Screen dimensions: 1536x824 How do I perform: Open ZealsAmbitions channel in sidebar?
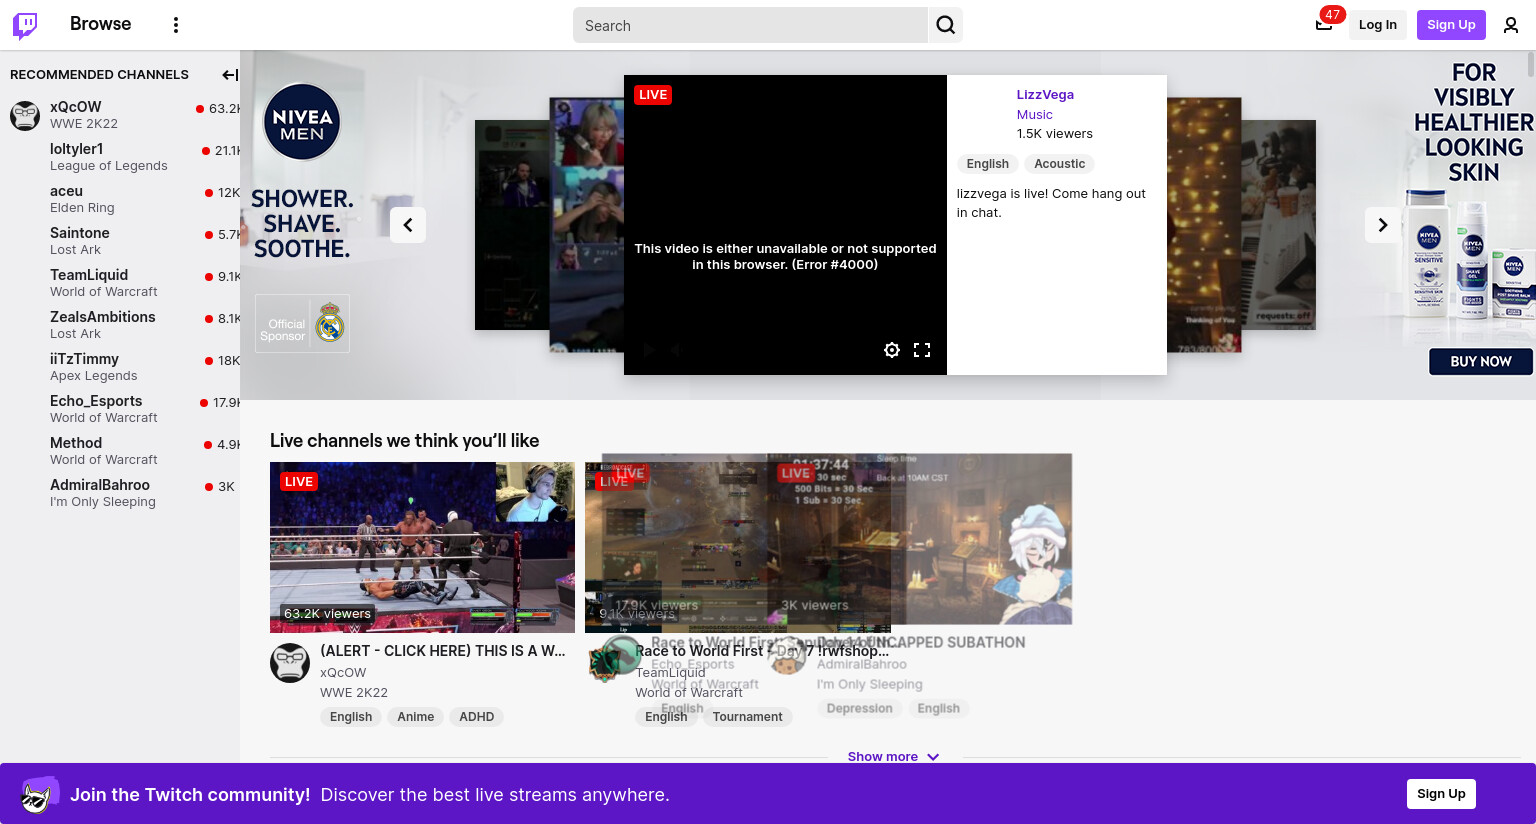[120, 325]
